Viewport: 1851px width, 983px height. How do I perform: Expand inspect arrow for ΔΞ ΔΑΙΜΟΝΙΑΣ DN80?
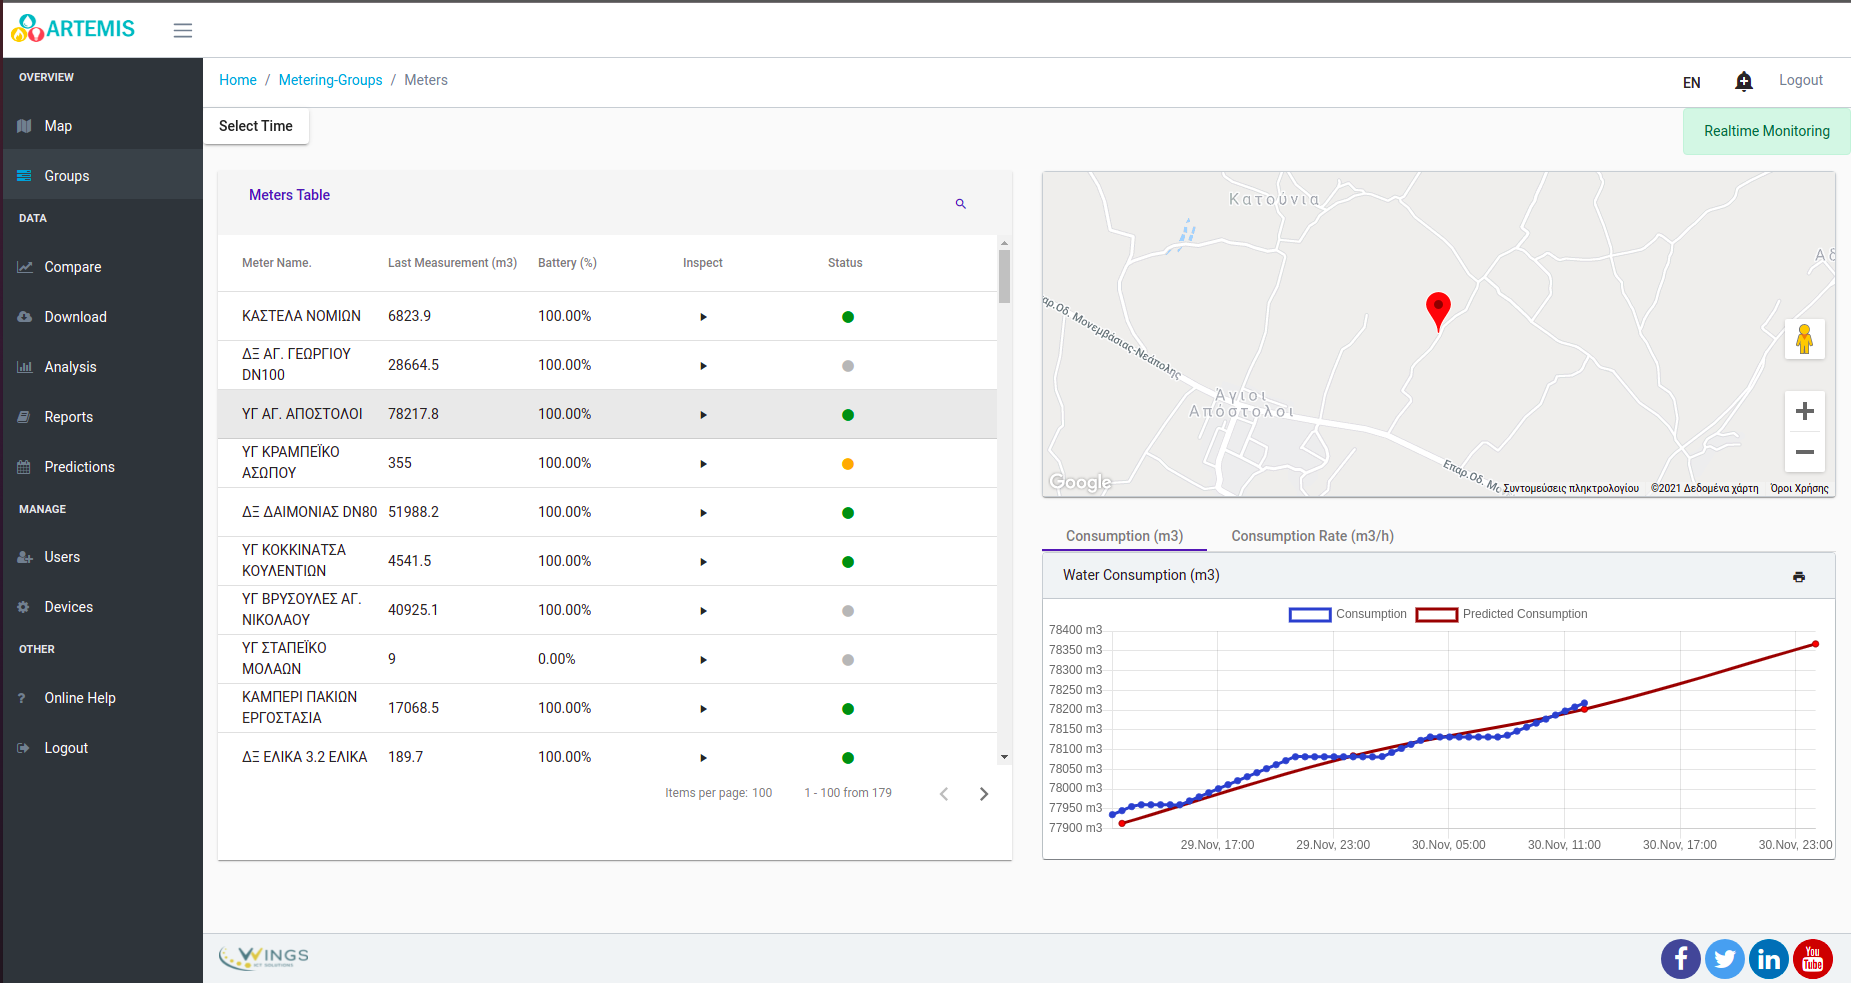[x=703, y=513]
